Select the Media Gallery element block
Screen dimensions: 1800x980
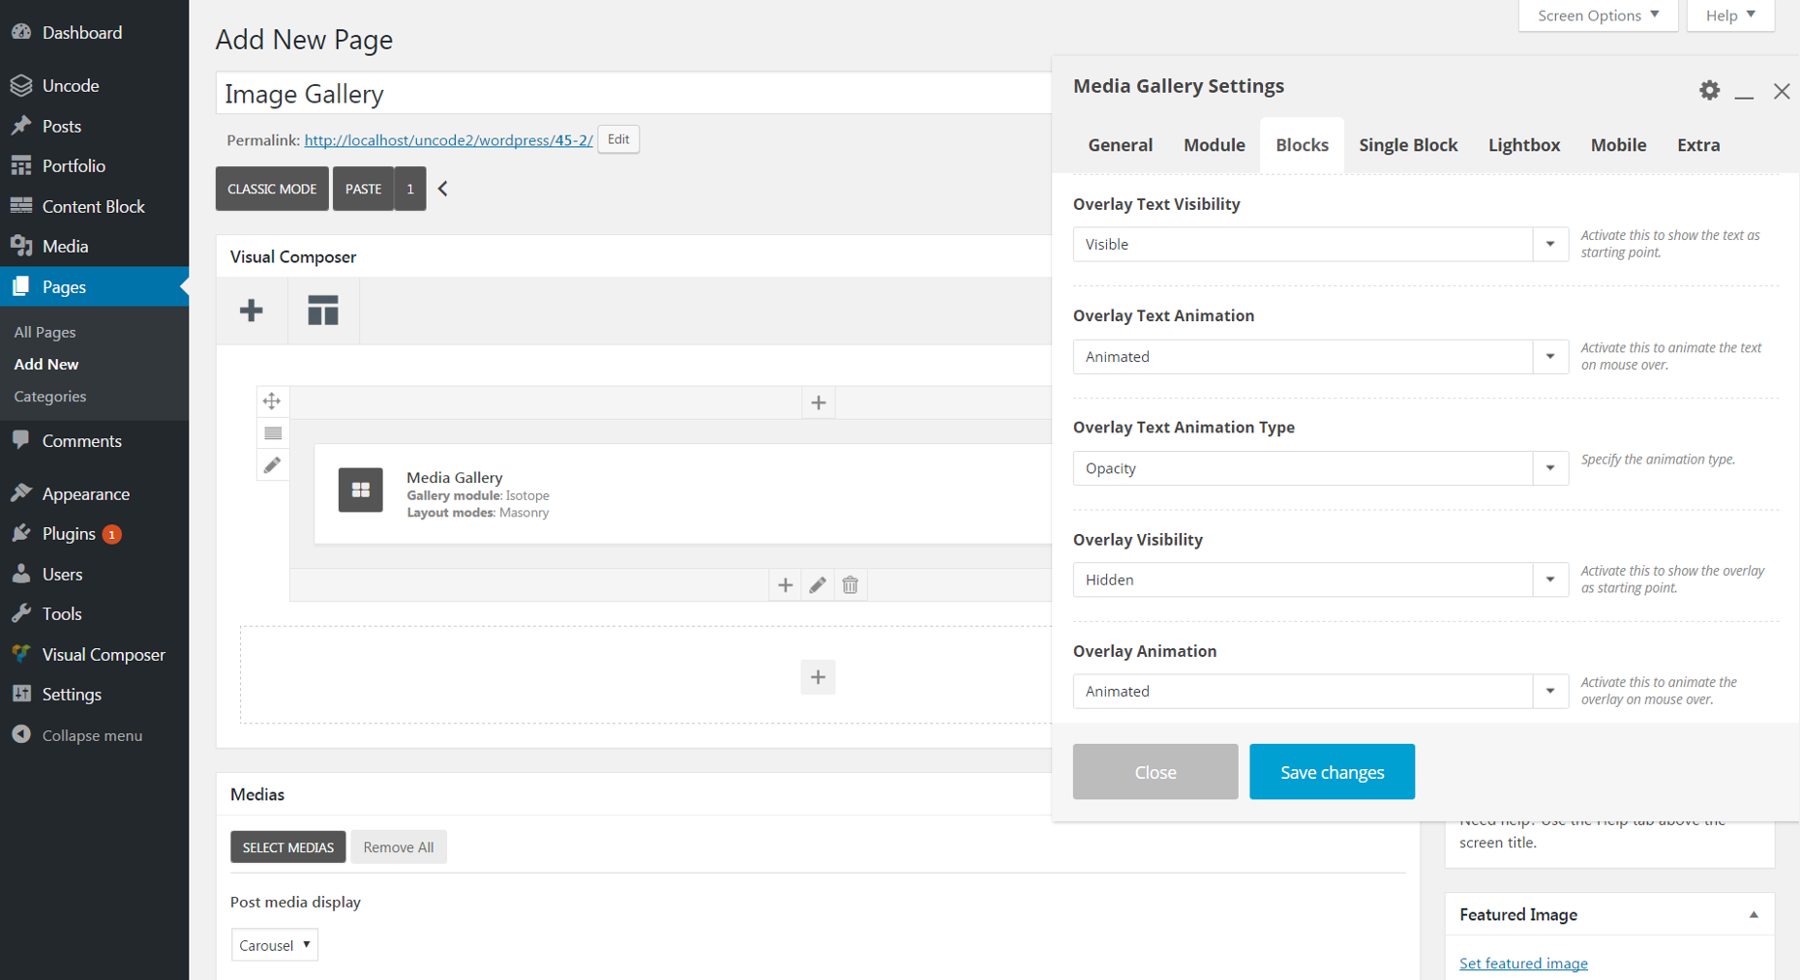683,494
